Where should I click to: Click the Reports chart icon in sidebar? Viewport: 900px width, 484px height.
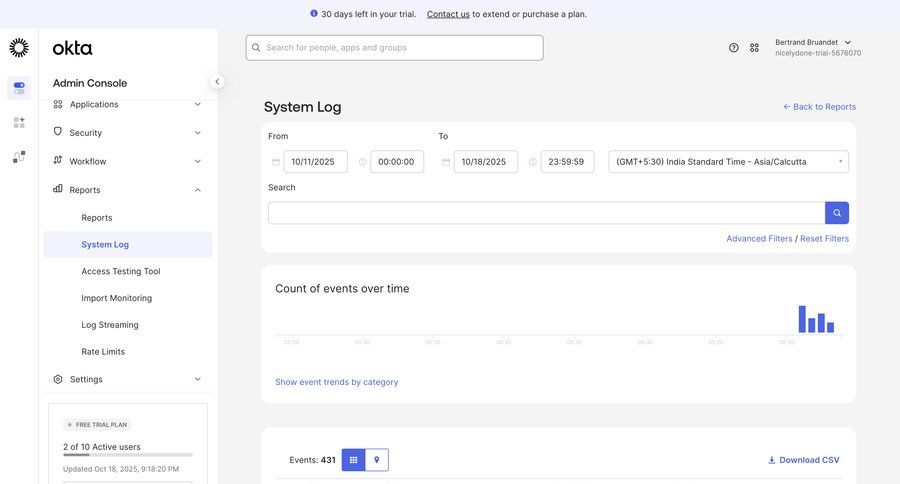pyautogui.click(x=57, y=189)
